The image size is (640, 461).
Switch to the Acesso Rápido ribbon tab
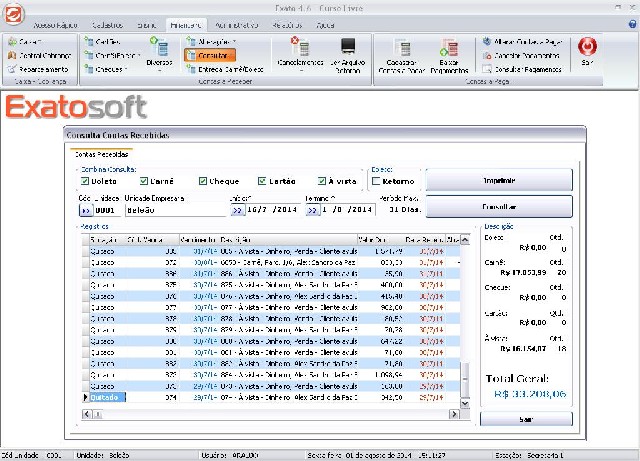(55, 25)
